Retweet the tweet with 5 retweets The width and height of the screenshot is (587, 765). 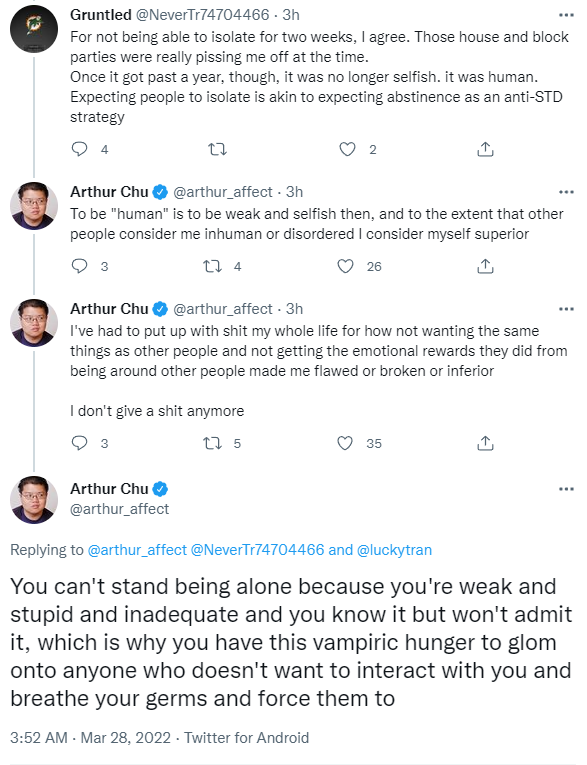(x=212, y=443)
